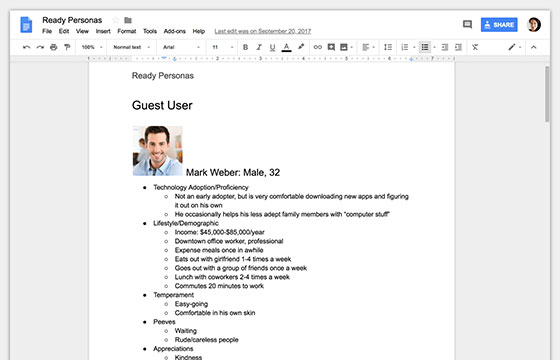Image resolution: width=560 pixels, height=360 pixels.
Task: Click the Income: $45,000-$85,000/year line
Action: pos(219,232)
